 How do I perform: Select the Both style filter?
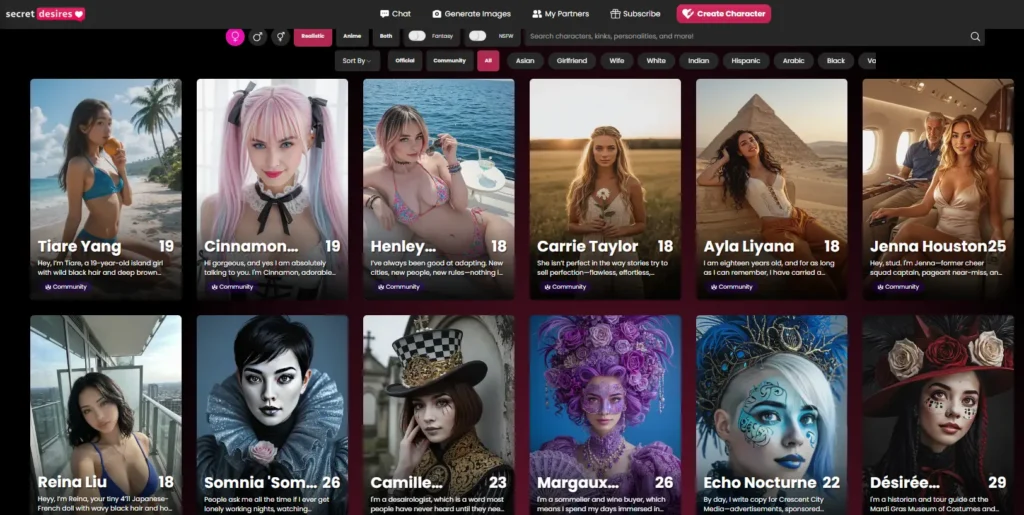tap(386, 37)
